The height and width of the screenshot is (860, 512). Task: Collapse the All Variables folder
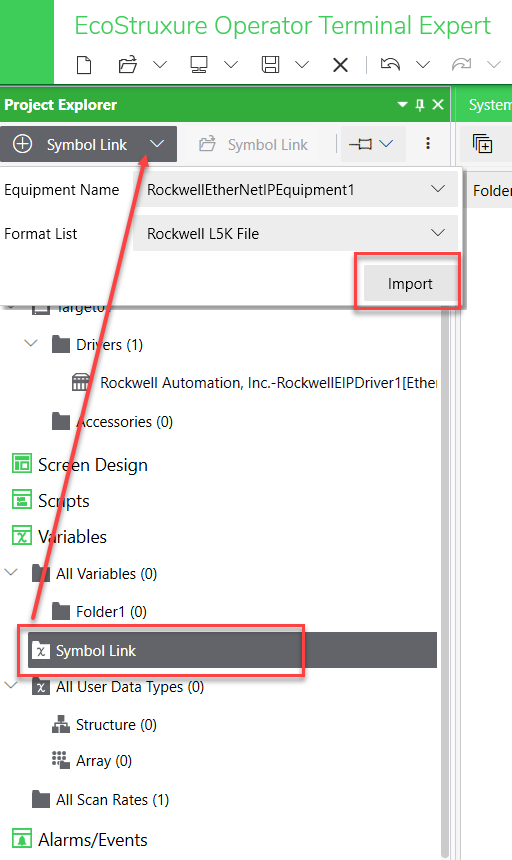coord(11,573)
